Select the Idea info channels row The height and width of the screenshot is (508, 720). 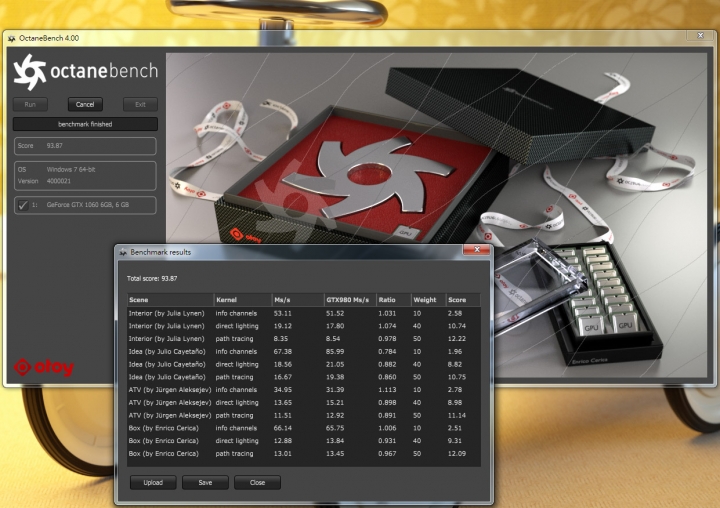[304, 351]
